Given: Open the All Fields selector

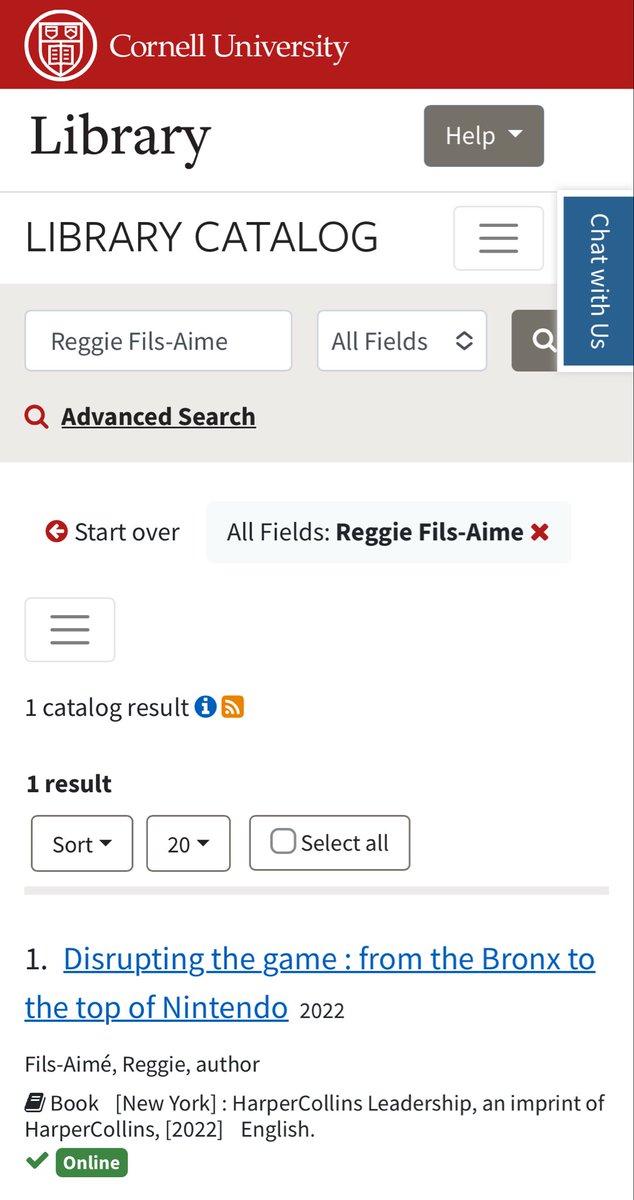Looking at the screenshot, I should coord(402,341).
